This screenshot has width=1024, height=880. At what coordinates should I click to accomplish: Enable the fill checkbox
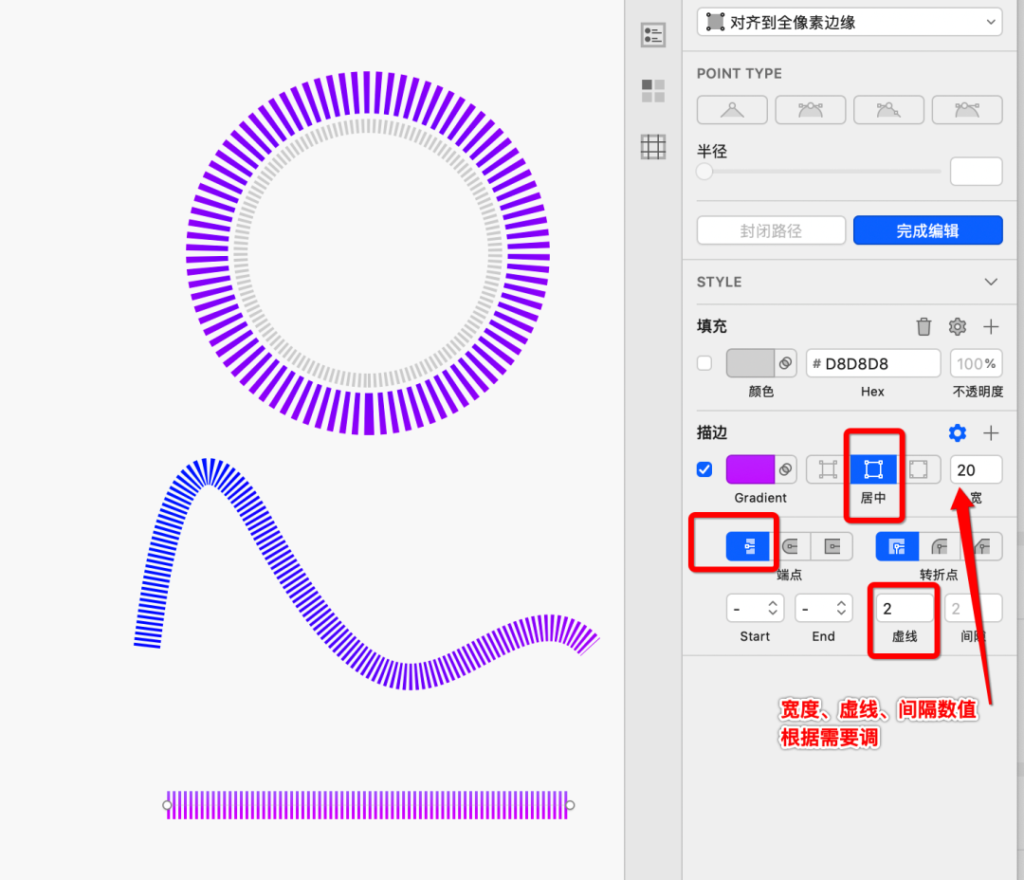[704, 363]
